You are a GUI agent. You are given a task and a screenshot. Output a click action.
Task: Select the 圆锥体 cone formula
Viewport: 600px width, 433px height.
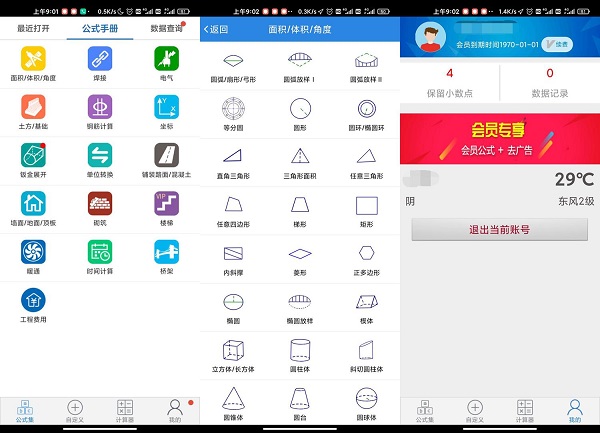point(233,404)
